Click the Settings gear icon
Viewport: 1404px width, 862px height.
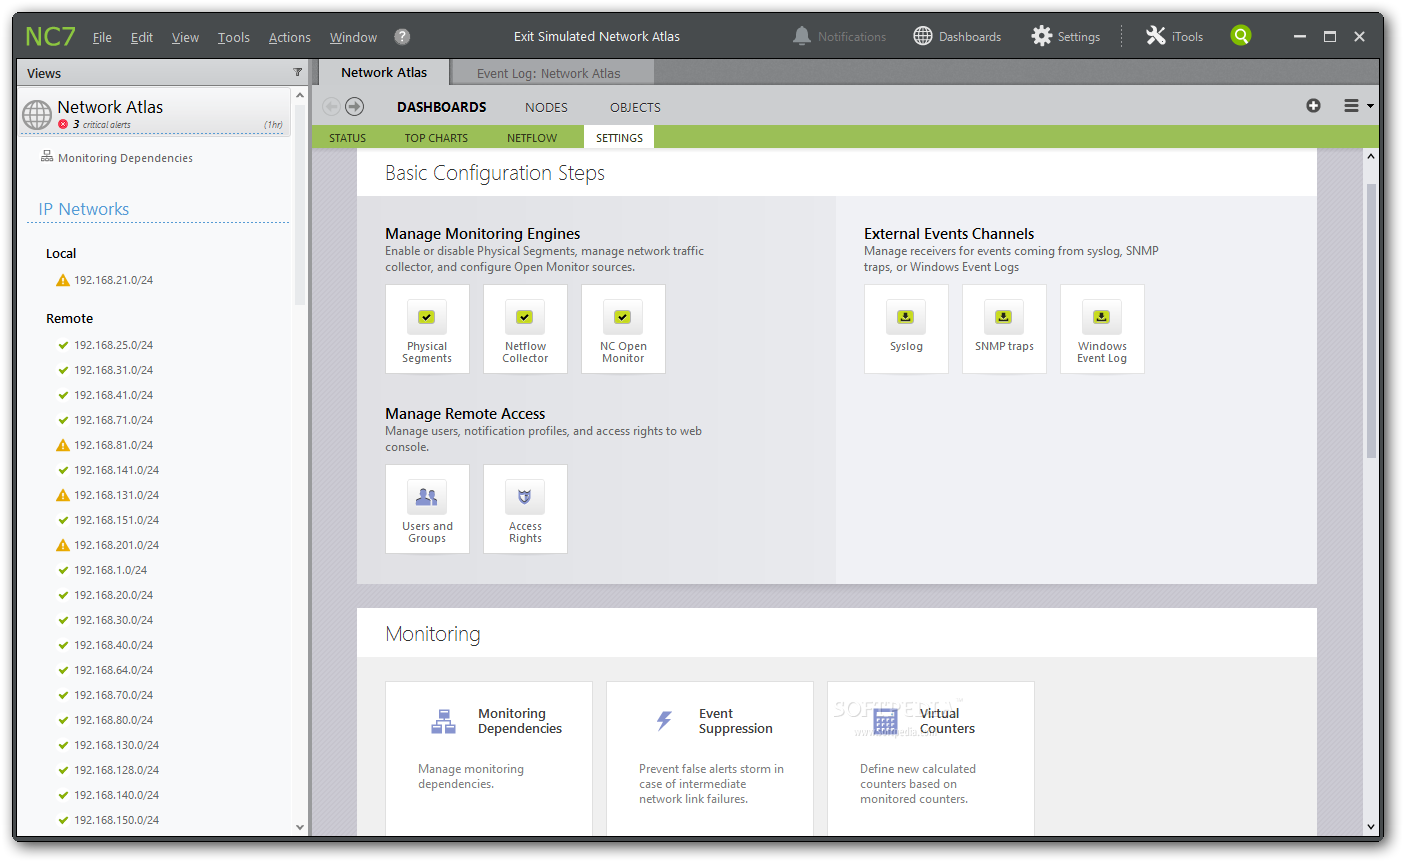coord(1041,36)
